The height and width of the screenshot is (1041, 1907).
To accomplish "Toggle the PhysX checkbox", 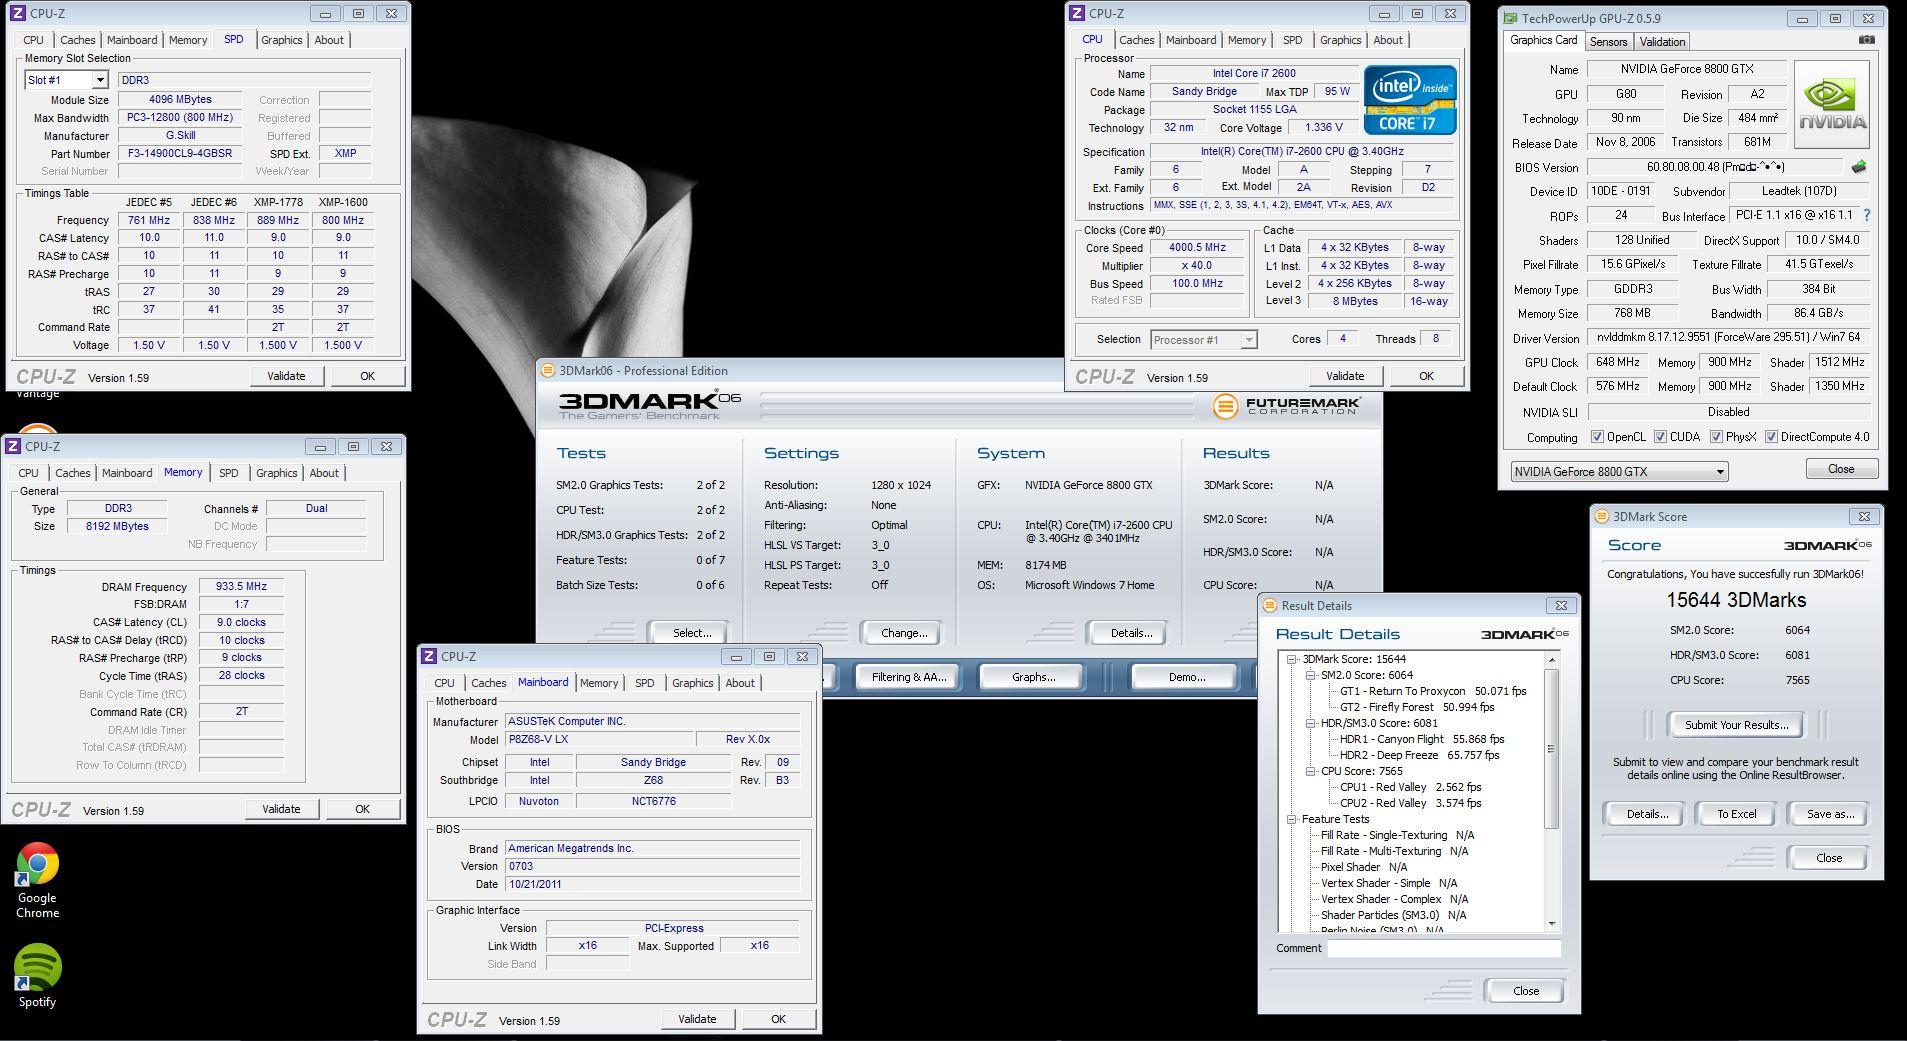I will (x=1716, y=437).
